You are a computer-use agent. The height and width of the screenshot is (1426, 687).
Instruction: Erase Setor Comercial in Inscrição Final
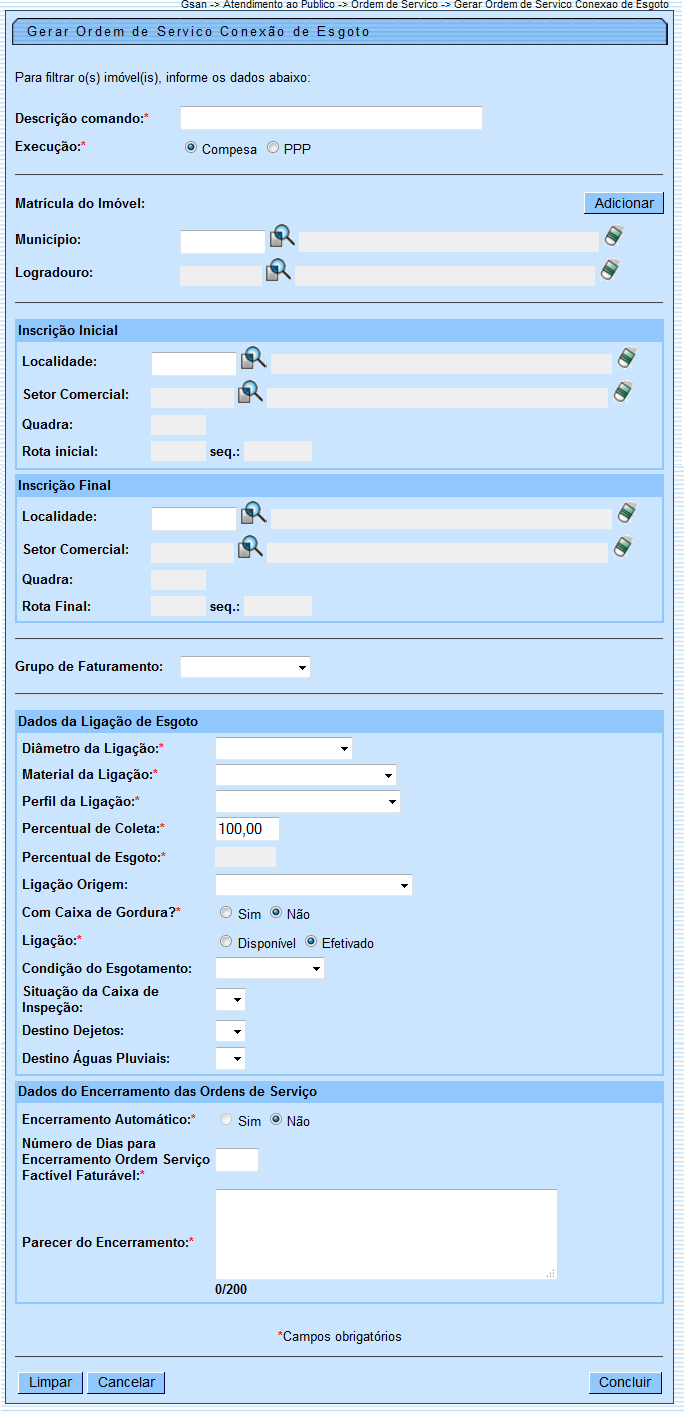coord(623,546)
